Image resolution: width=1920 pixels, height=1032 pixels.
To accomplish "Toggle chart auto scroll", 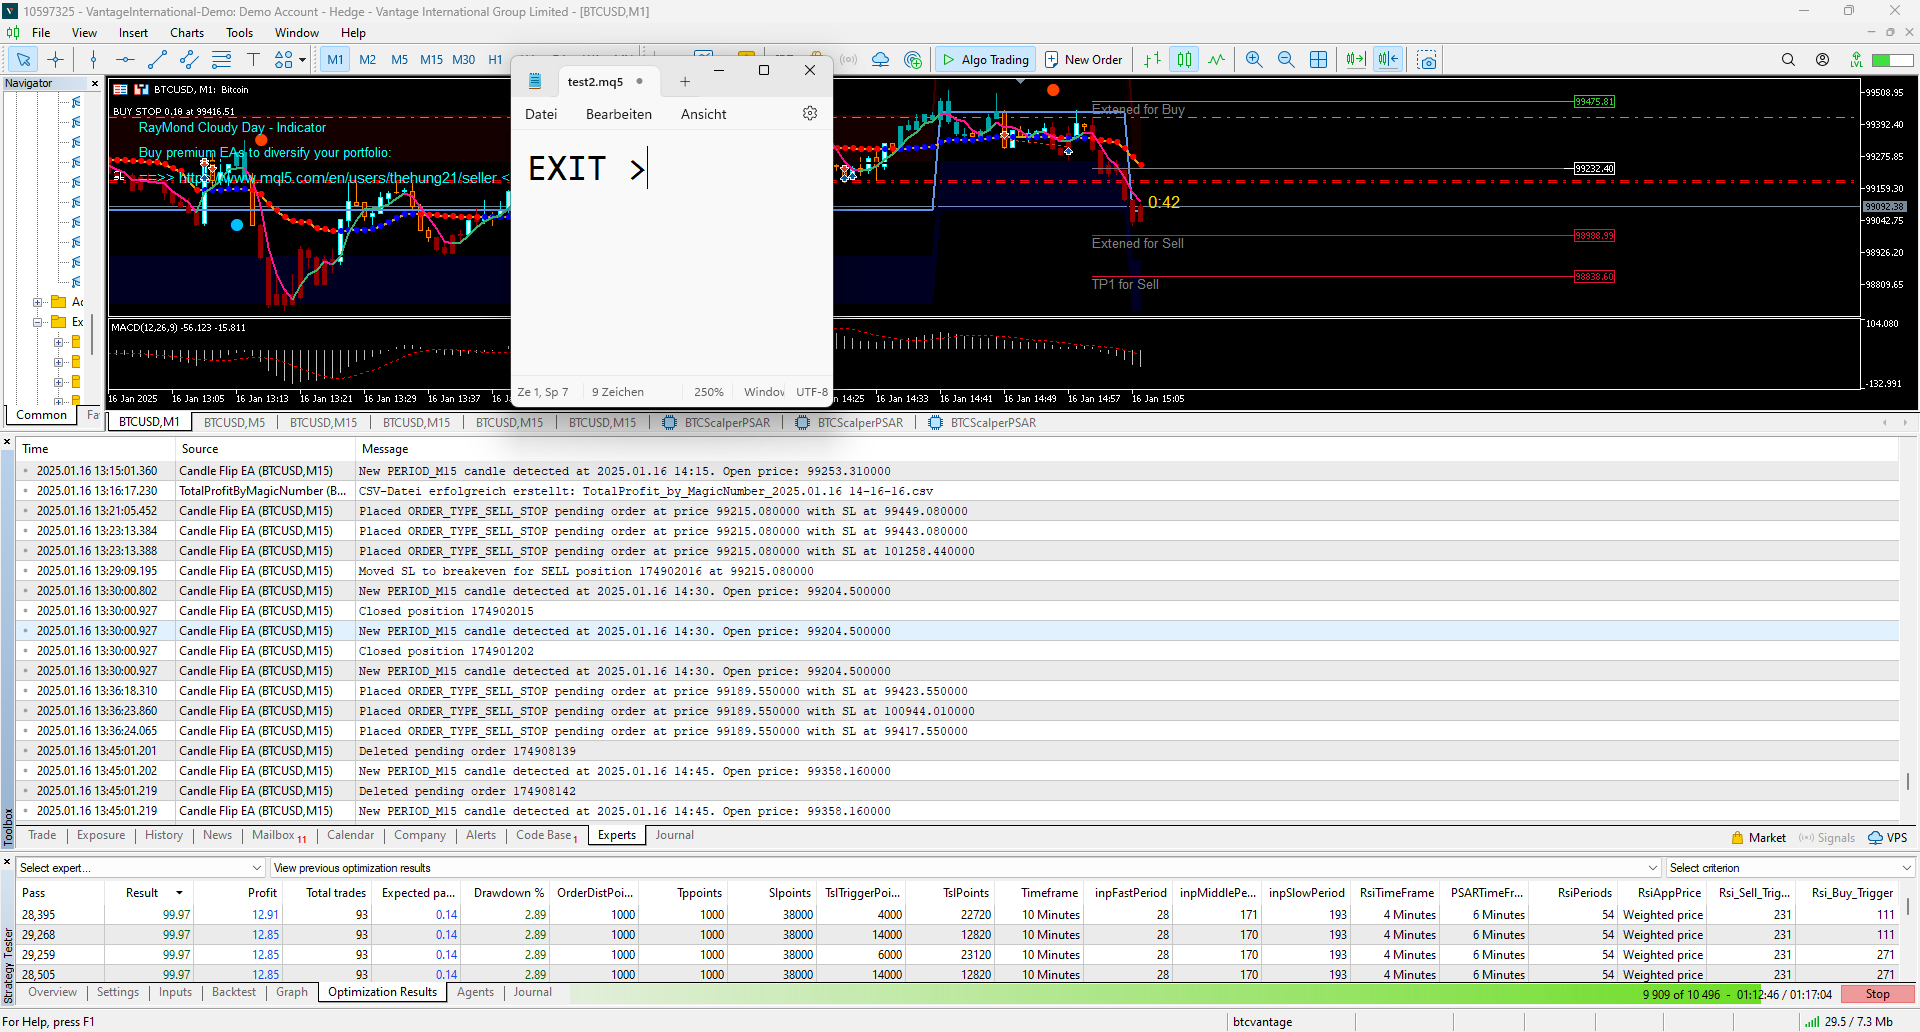I will coord(1356,60).
